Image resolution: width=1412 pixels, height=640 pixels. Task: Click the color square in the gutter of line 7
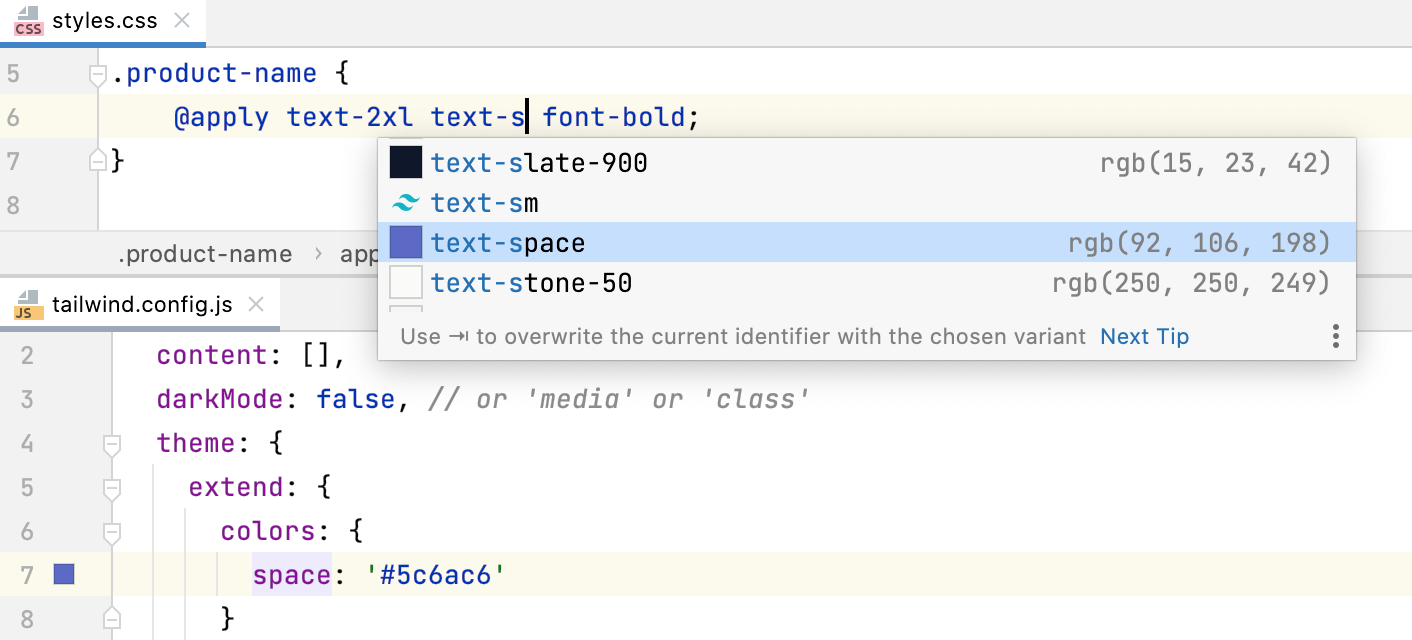coord(64,574)
